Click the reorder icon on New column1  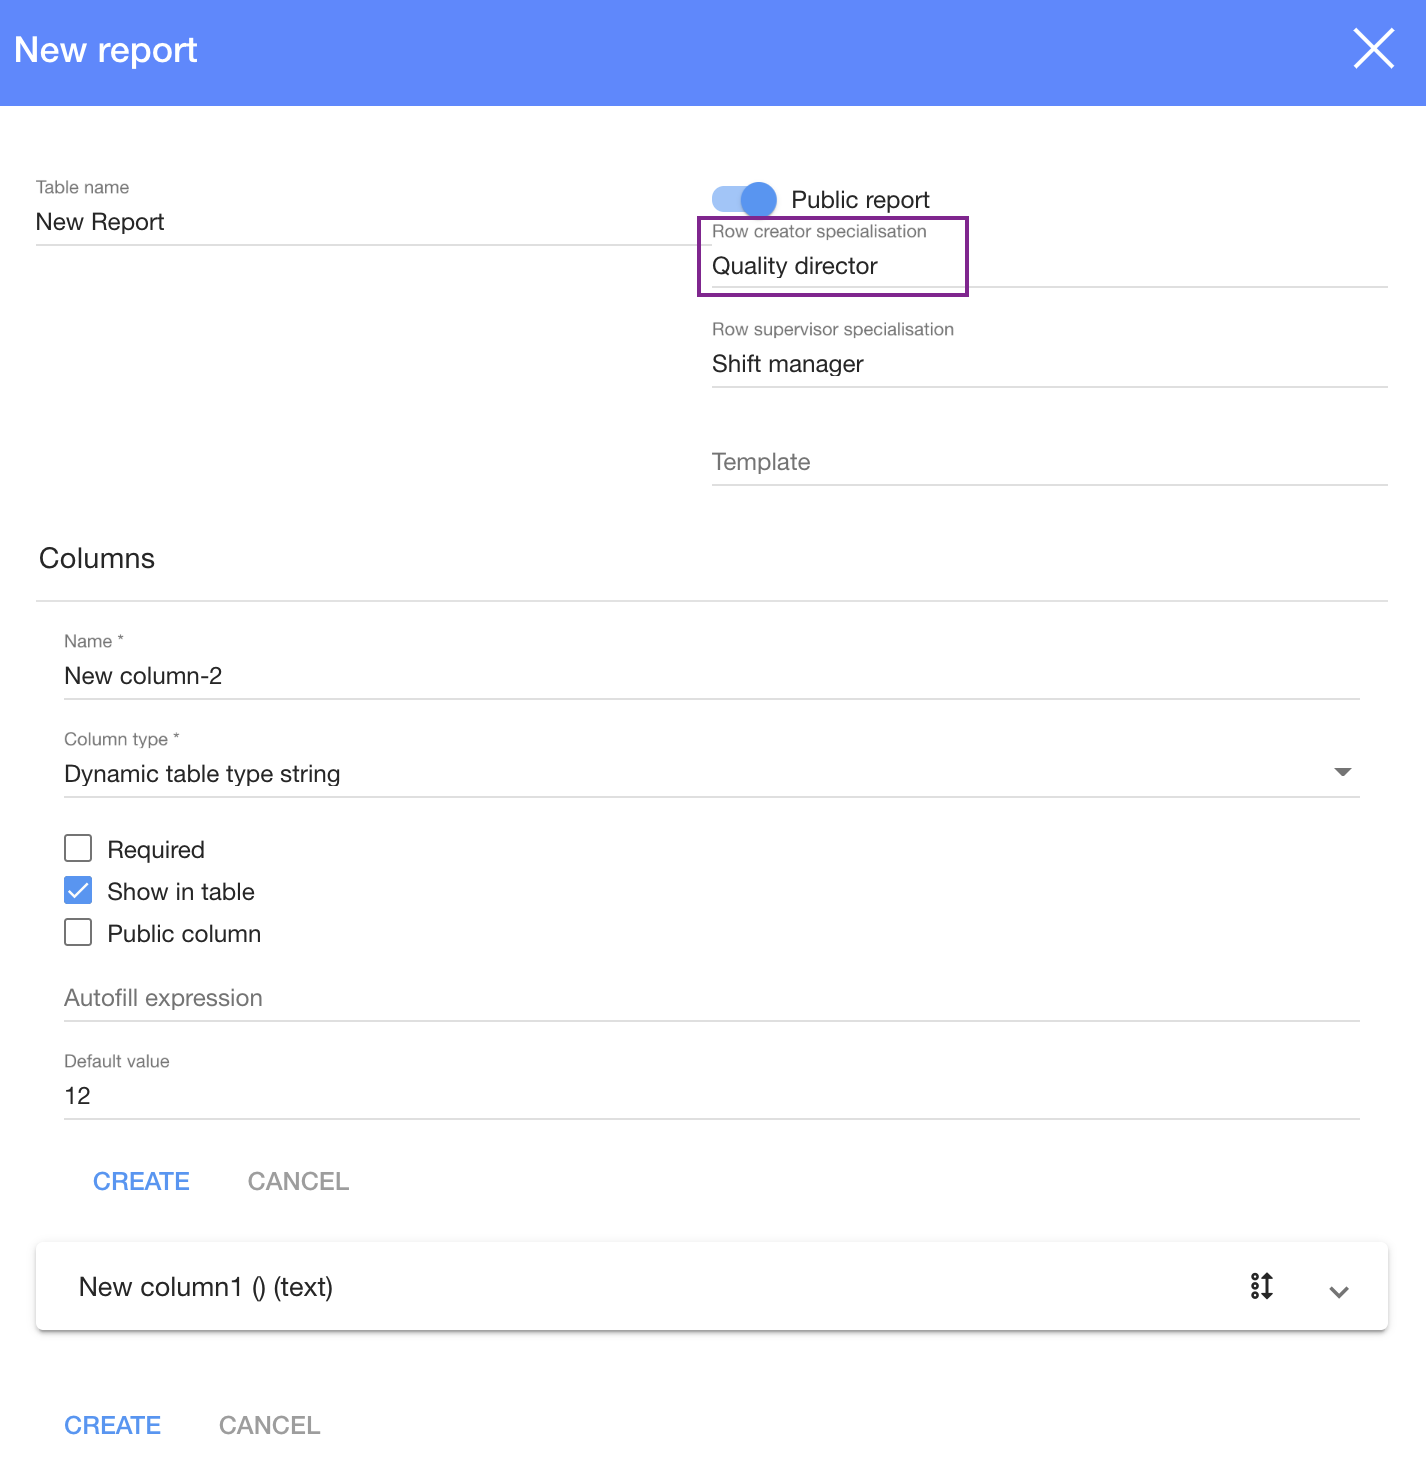(1261, 1286)
